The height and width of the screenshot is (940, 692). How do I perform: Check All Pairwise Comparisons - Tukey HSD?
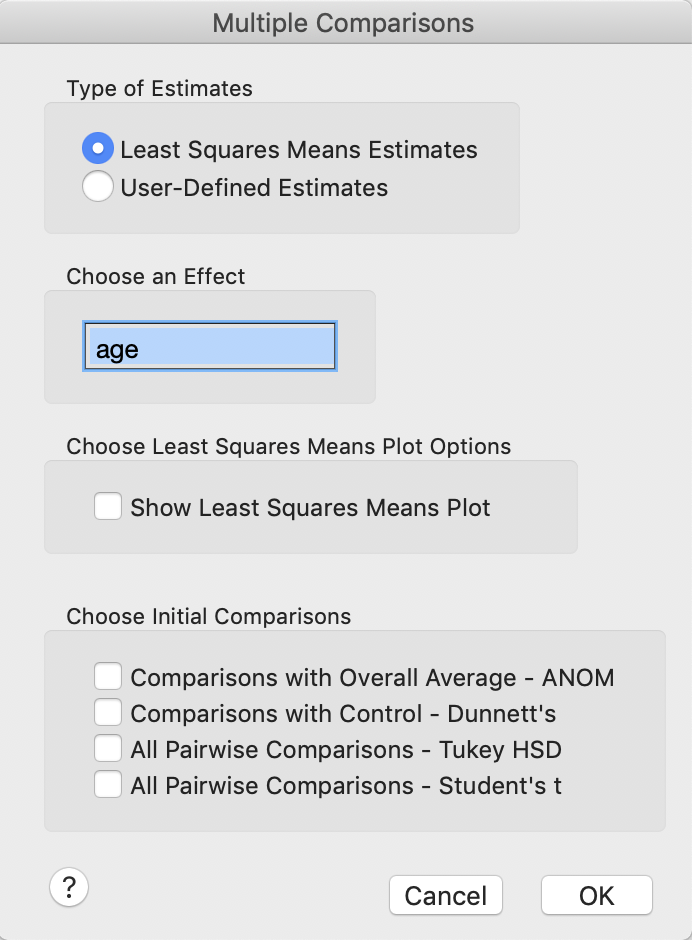(107, 748)
